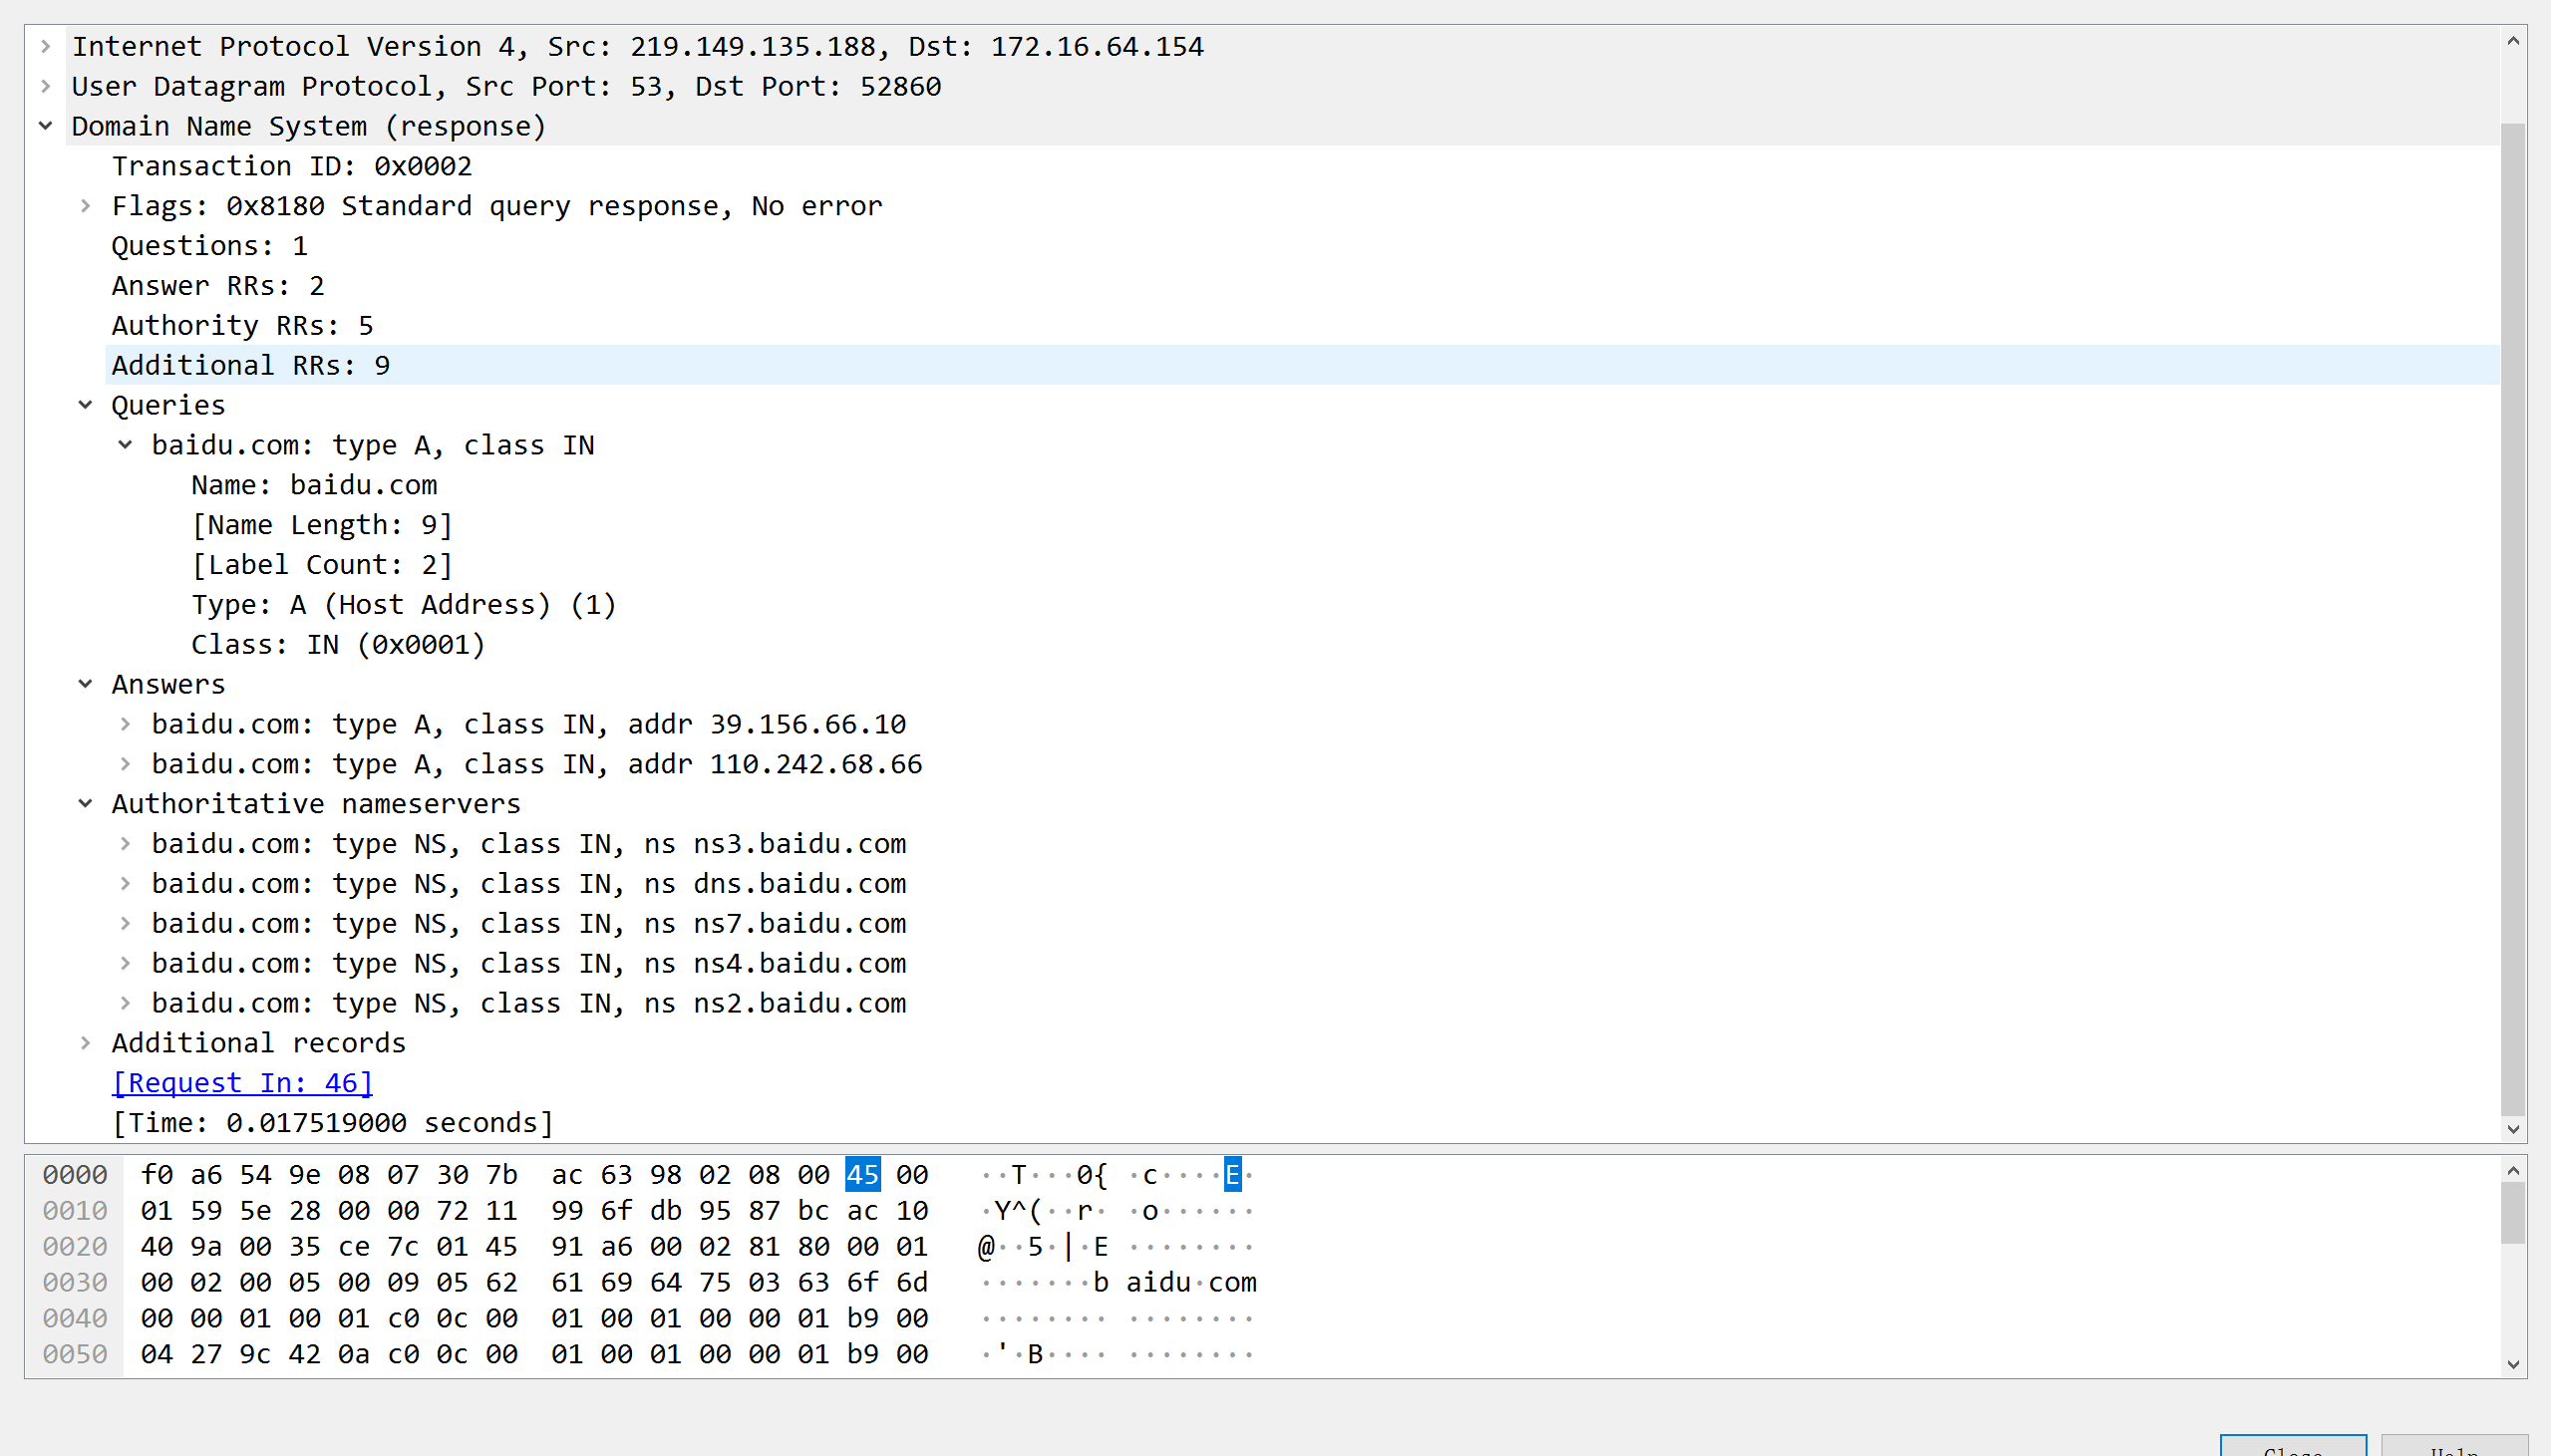Image resolution: width=2551 pixels, height=1456 pixels.
Task: Click the packet details scroll-up arrow
Action: [2513, 41]
